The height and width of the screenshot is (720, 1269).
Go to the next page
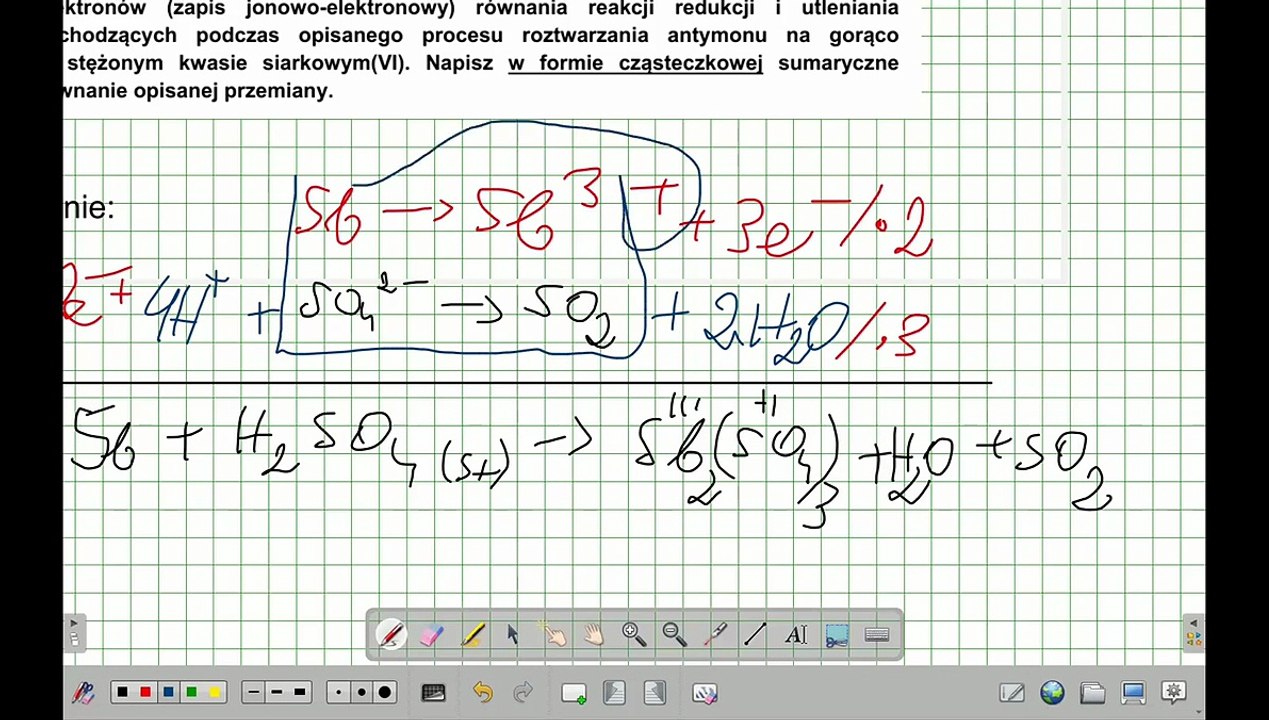pyautogui.click(x=654, y=692)
